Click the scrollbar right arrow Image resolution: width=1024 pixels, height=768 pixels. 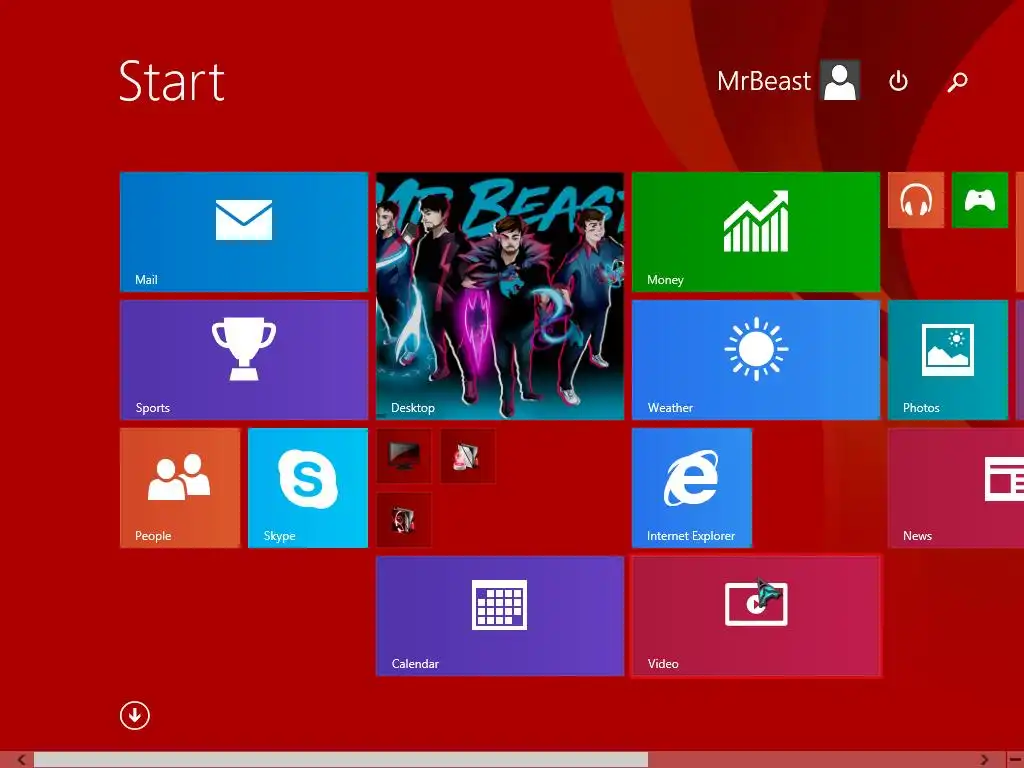pyautogui.click(x=984, y=760)
